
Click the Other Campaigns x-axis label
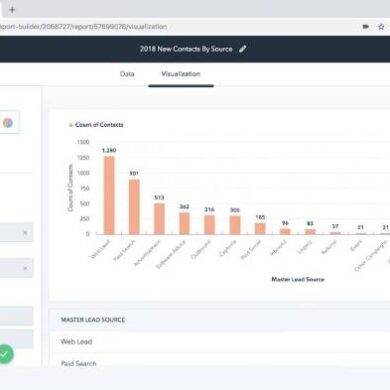(371, 256)
